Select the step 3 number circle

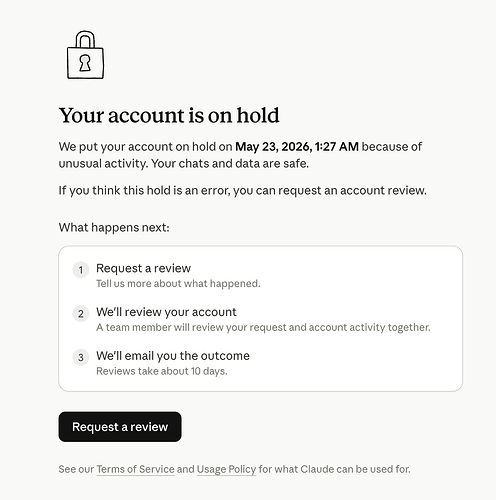pyautogui.click(x=81, y=358)
